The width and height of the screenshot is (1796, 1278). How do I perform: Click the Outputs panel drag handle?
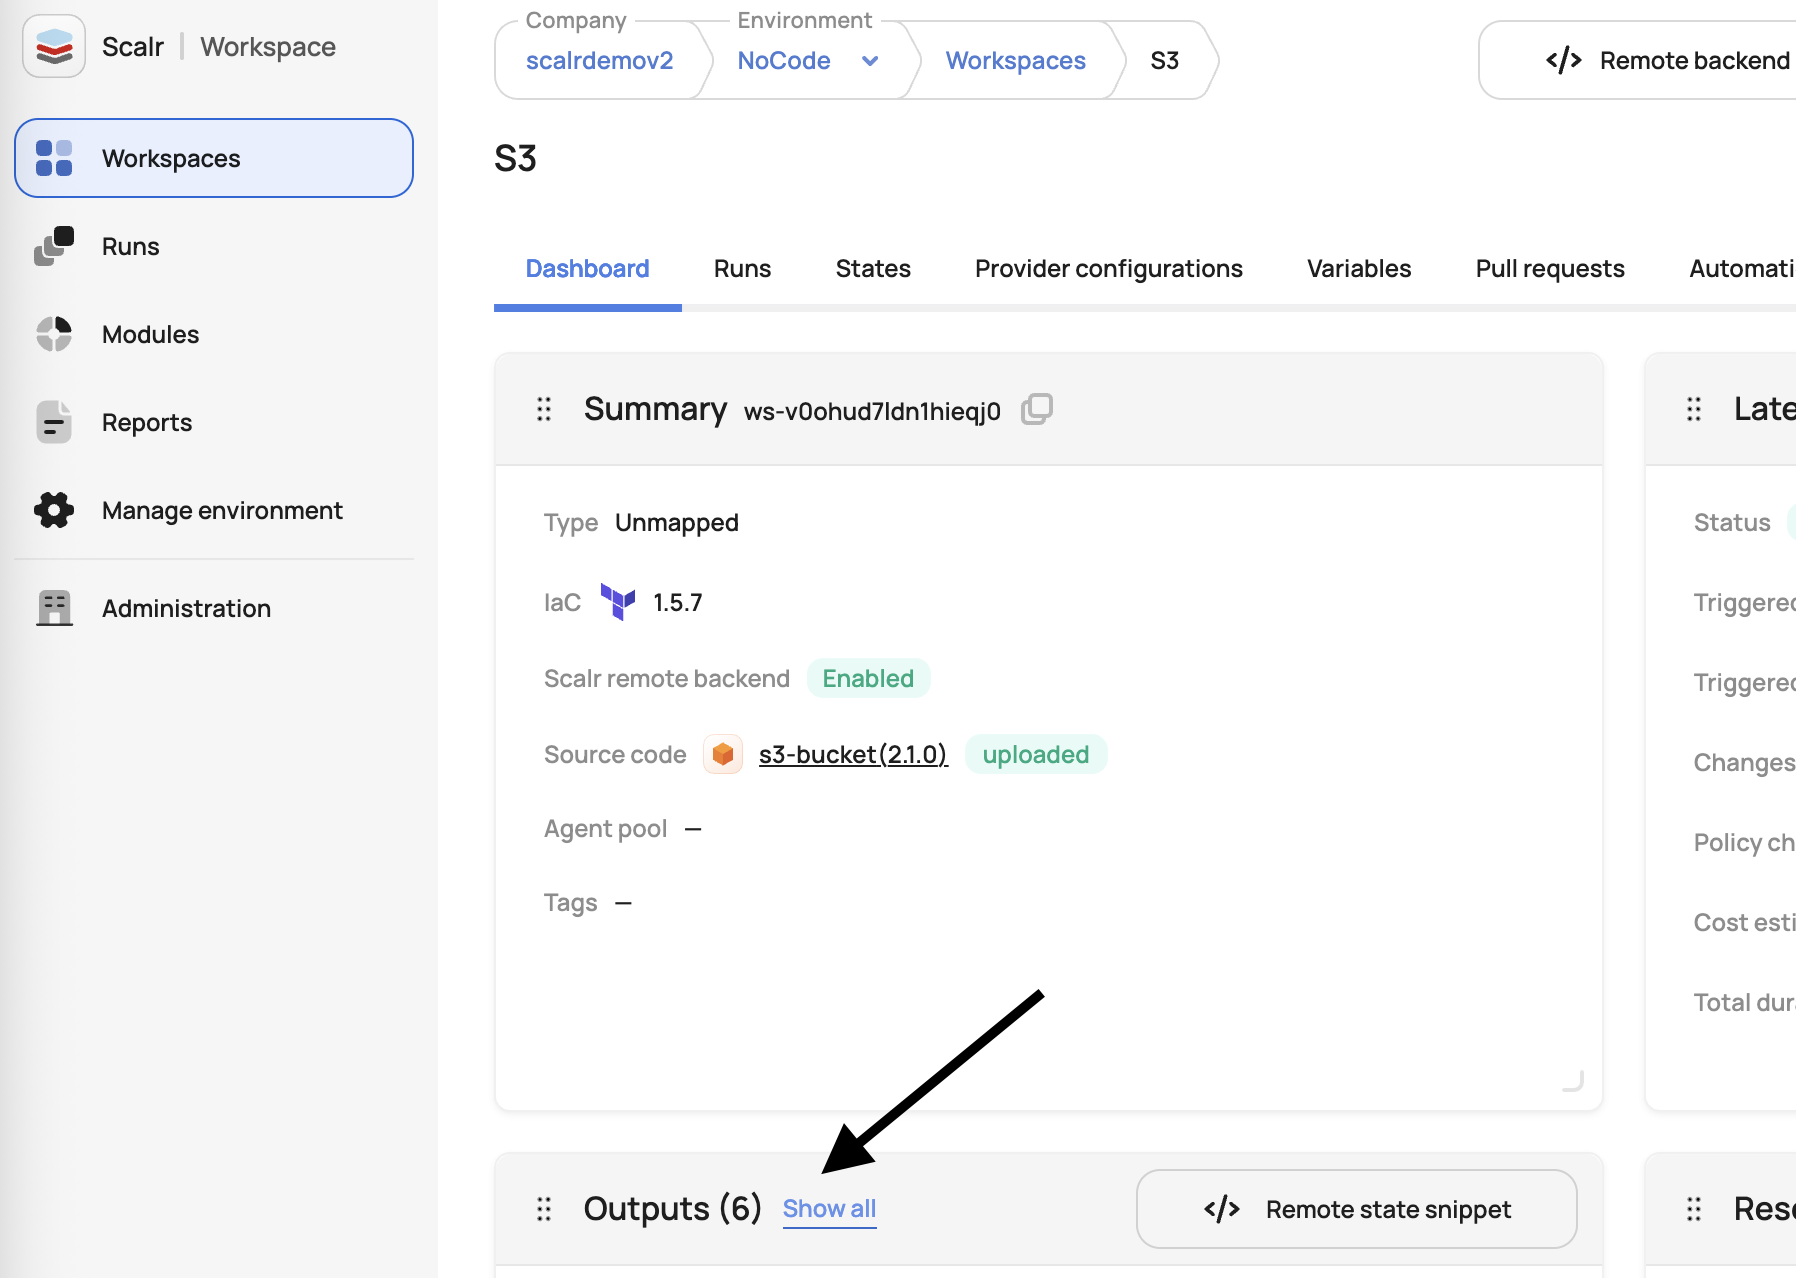coord(544,1209)
